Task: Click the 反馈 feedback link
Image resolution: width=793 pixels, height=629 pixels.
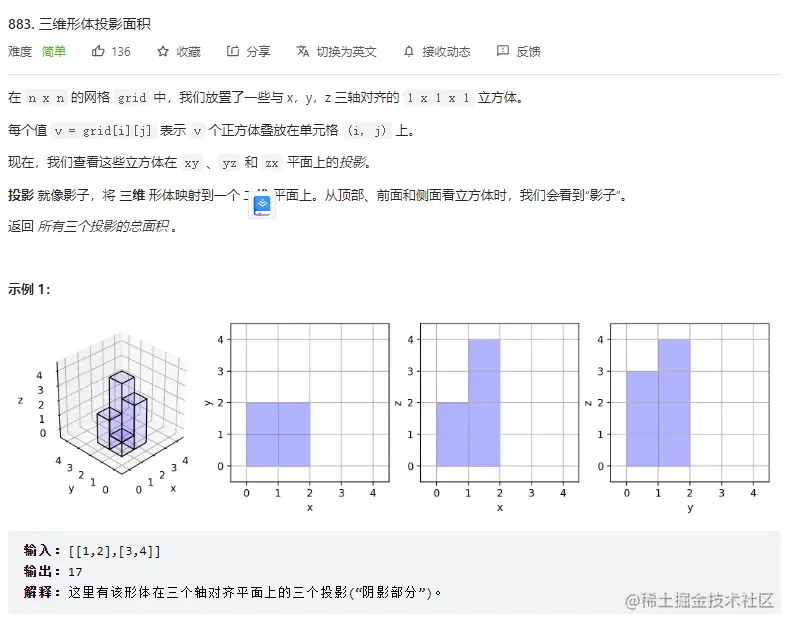Action: [528, 51]
